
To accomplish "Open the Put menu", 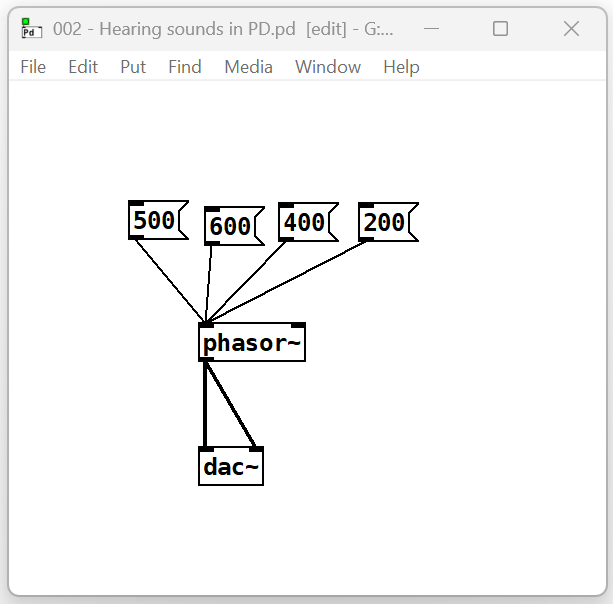I will coord(133,67).
